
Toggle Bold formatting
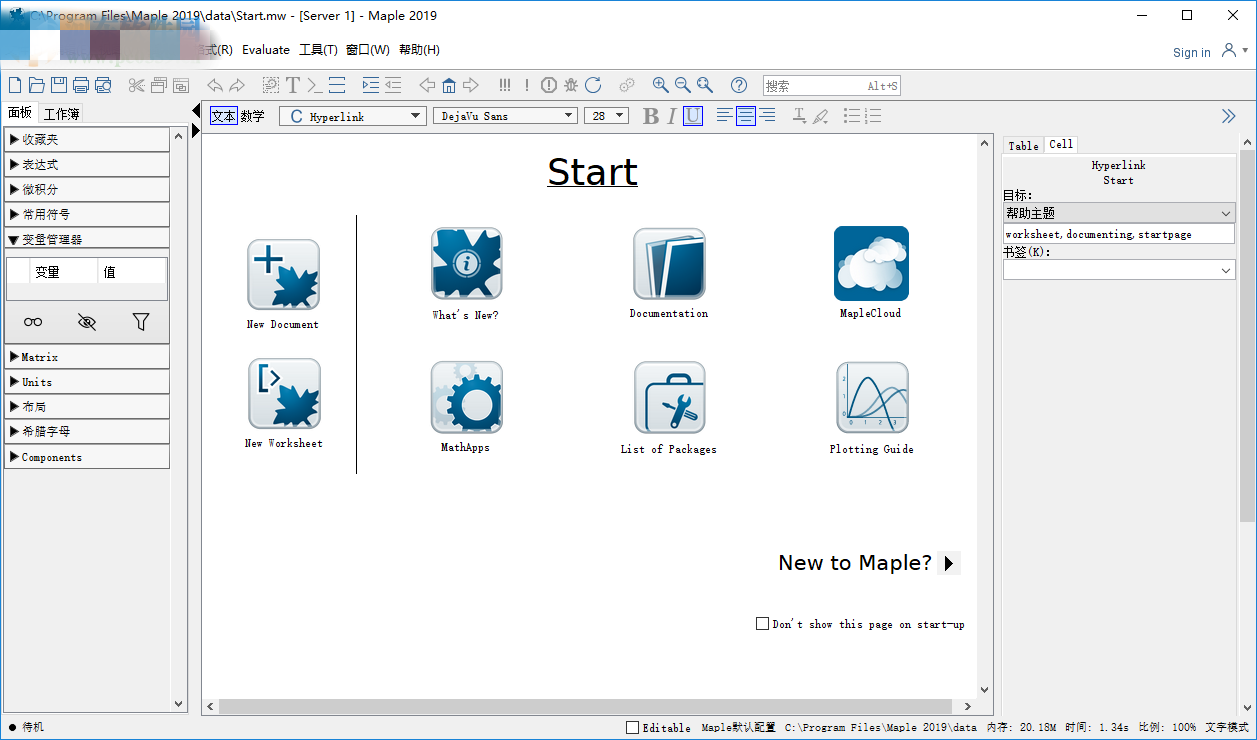(651, 116)
